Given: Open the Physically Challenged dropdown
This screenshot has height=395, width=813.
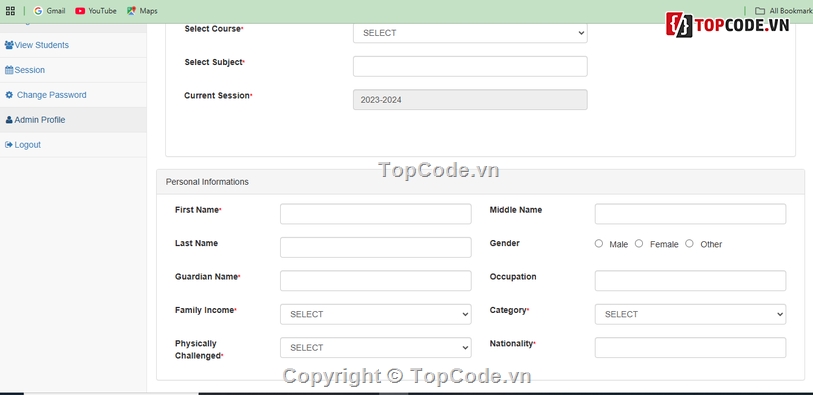Looking at the screenshot, I should pos(375,347).
